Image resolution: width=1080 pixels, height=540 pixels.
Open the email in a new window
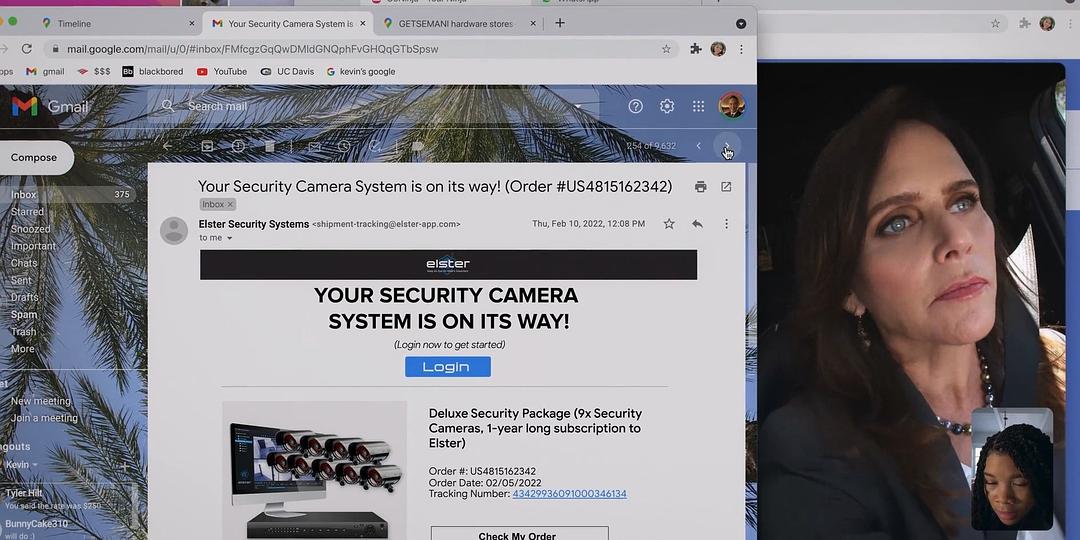(726, 187)
